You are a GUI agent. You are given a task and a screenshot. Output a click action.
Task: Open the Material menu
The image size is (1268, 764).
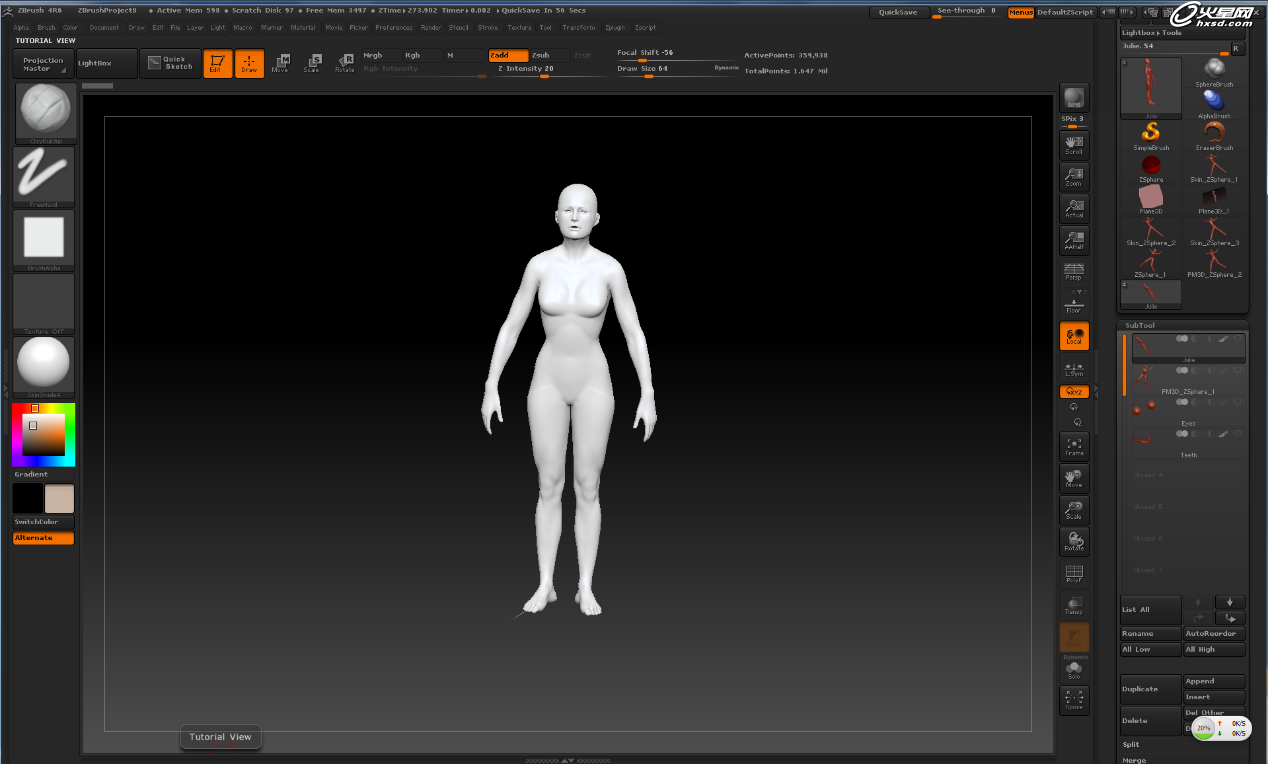(303, 28)
